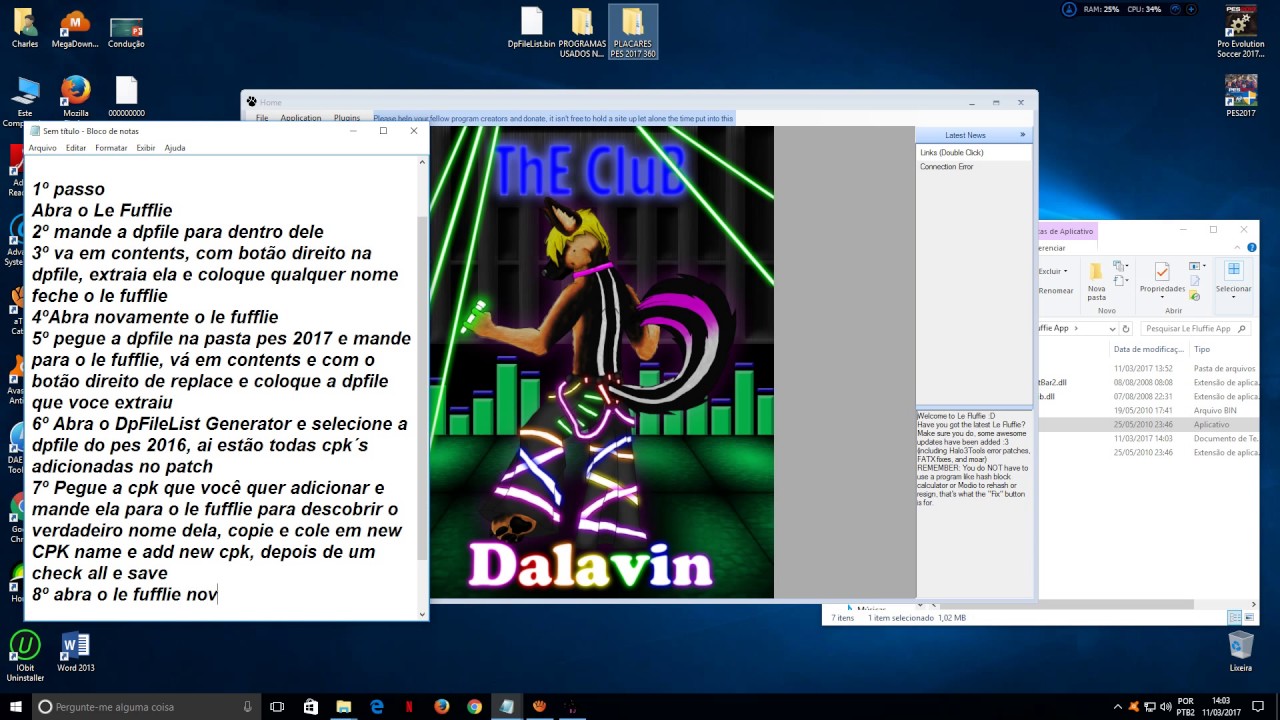This screenshot has height=720, width=1280.
Task: Select the Pasta de arquivos row in Explorer
Action: pyautogui.click(x=1148, y=368)
